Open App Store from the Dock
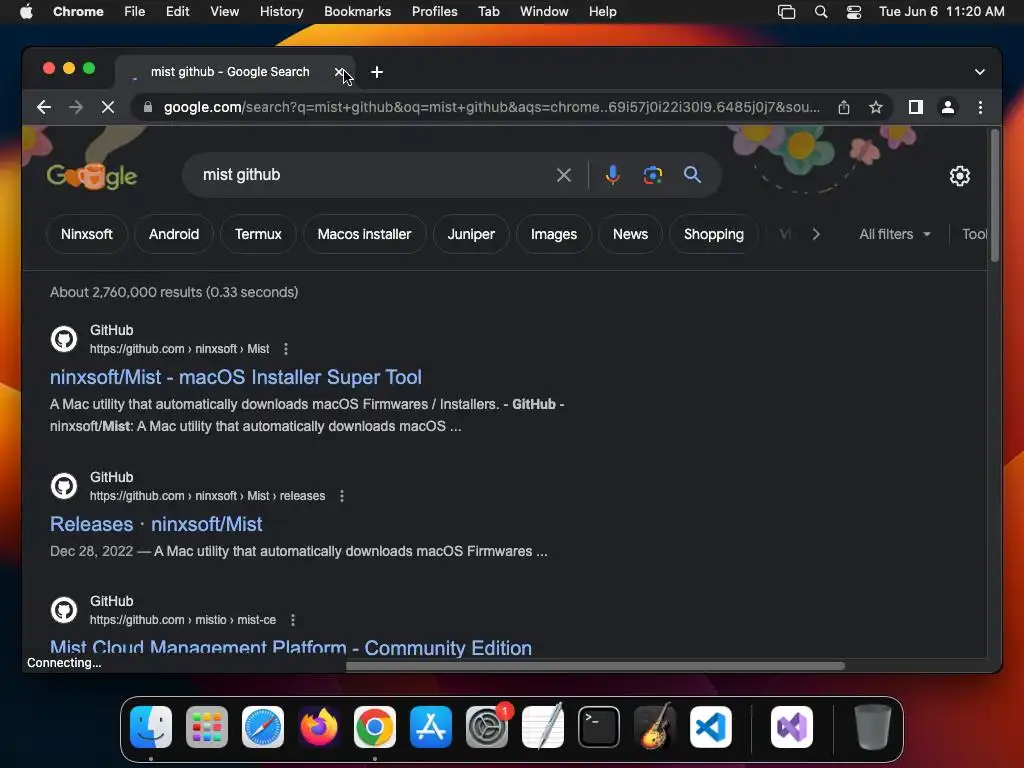 click(x=430, y=727)
